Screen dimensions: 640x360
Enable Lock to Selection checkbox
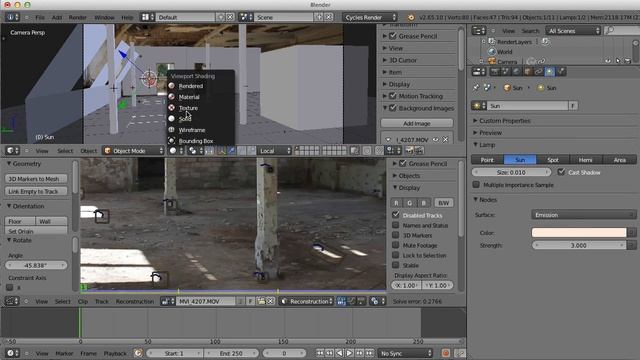click(x=396, y=255)
